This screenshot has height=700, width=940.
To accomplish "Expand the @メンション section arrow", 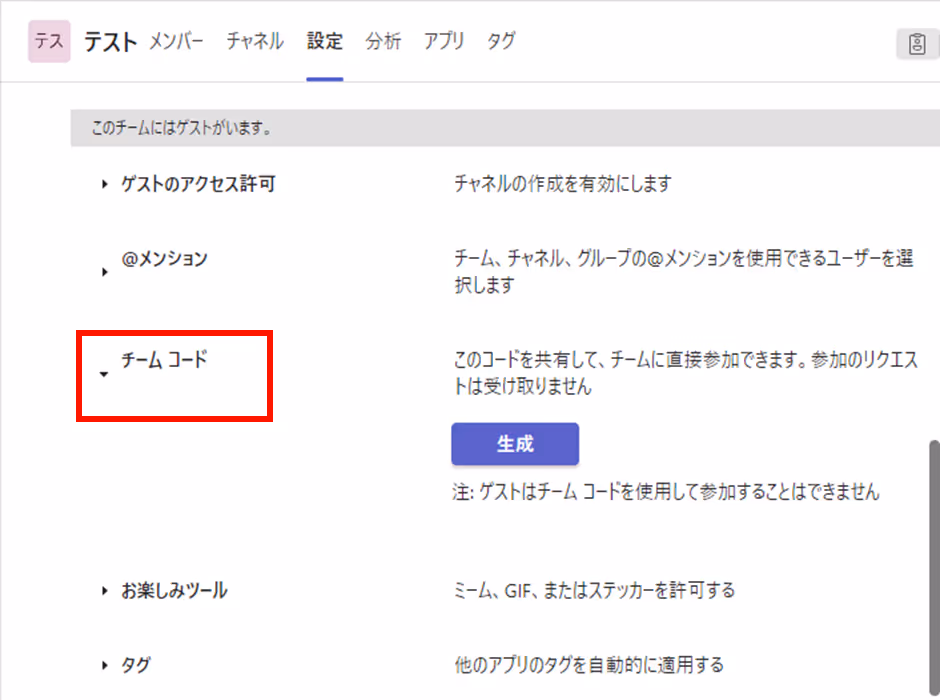I will pyautogui.click(x=104, y=271).
